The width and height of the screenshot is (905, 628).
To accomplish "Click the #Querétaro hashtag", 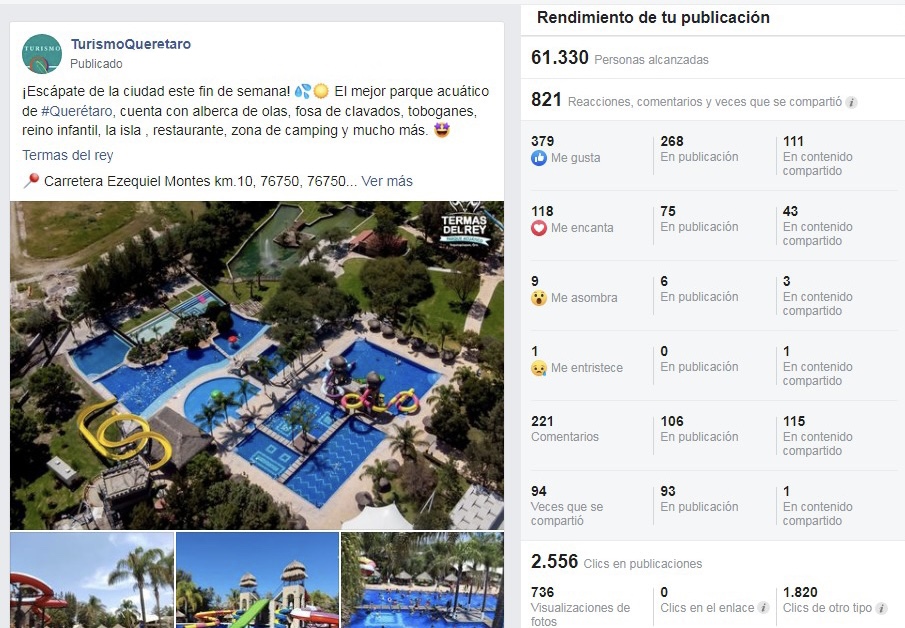I will tap(77, 111).
